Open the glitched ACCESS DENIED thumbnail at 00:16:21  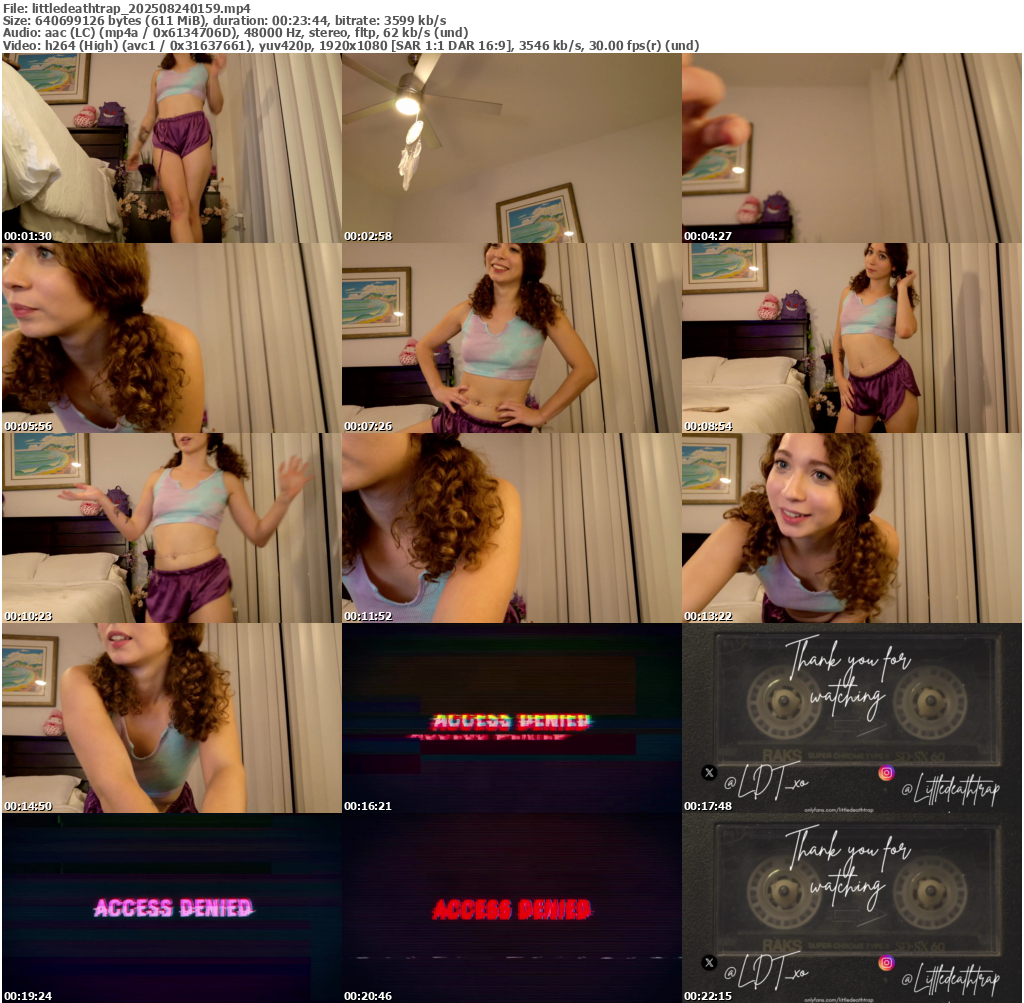point(511,718)
